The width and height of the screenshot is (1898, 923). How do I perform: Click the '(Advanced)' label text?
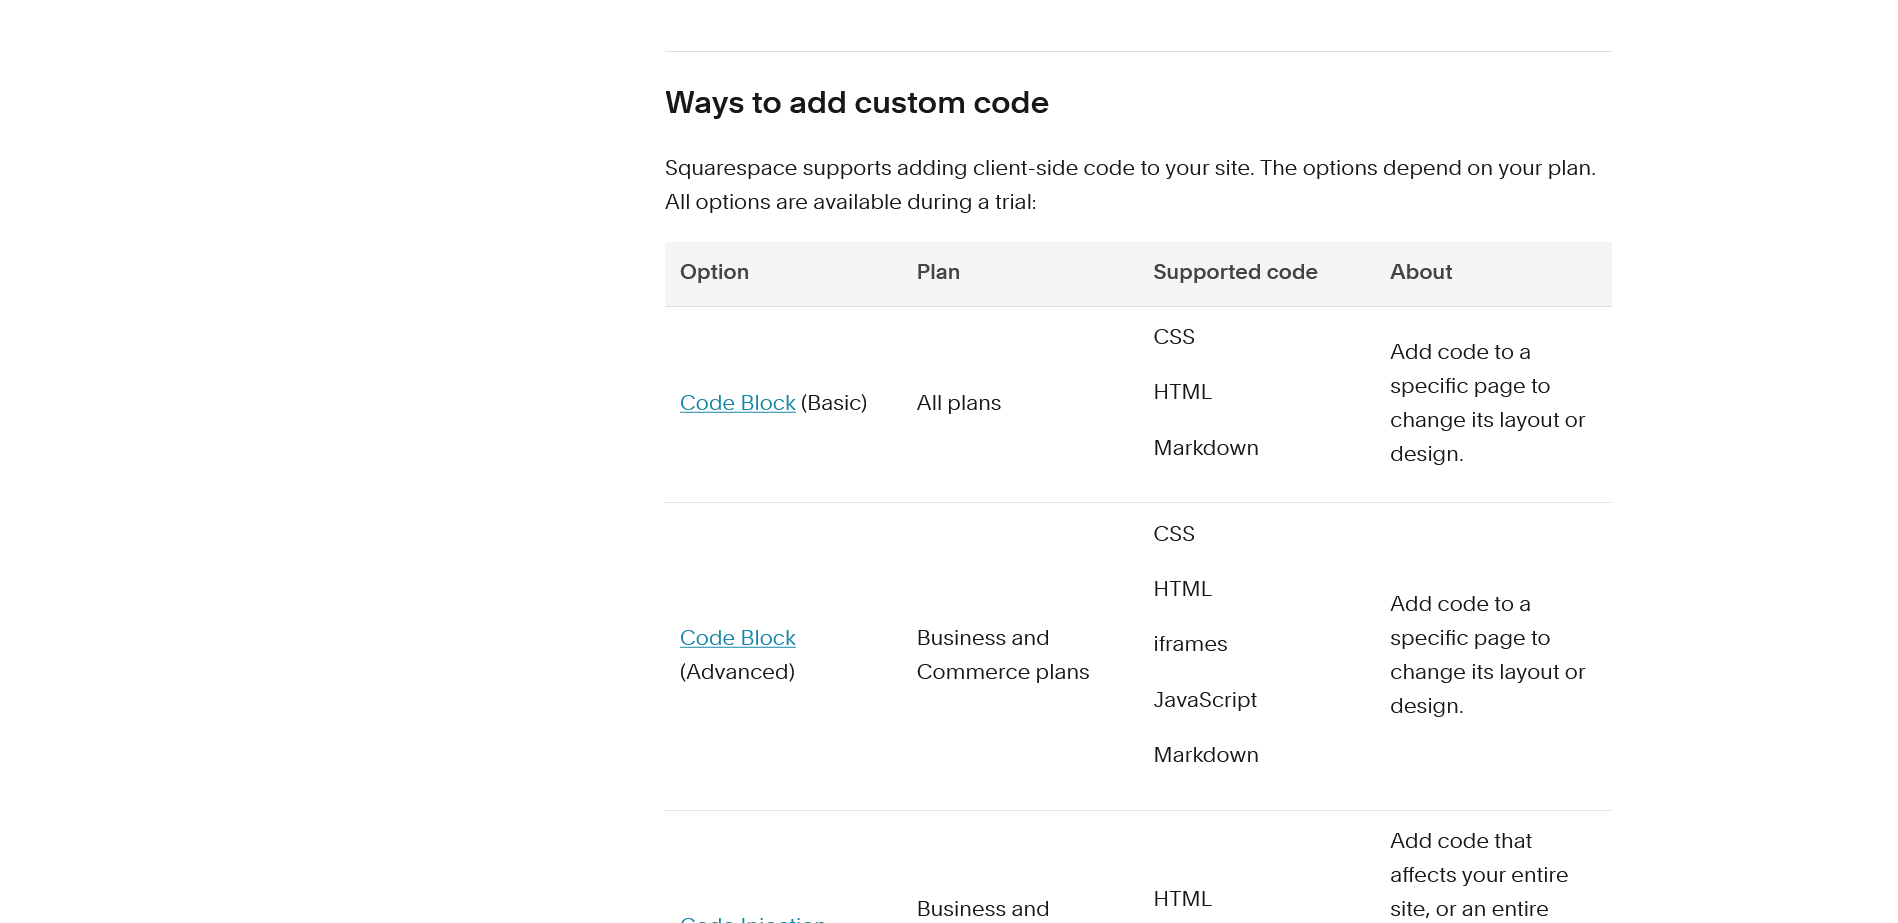click(737, 672)
